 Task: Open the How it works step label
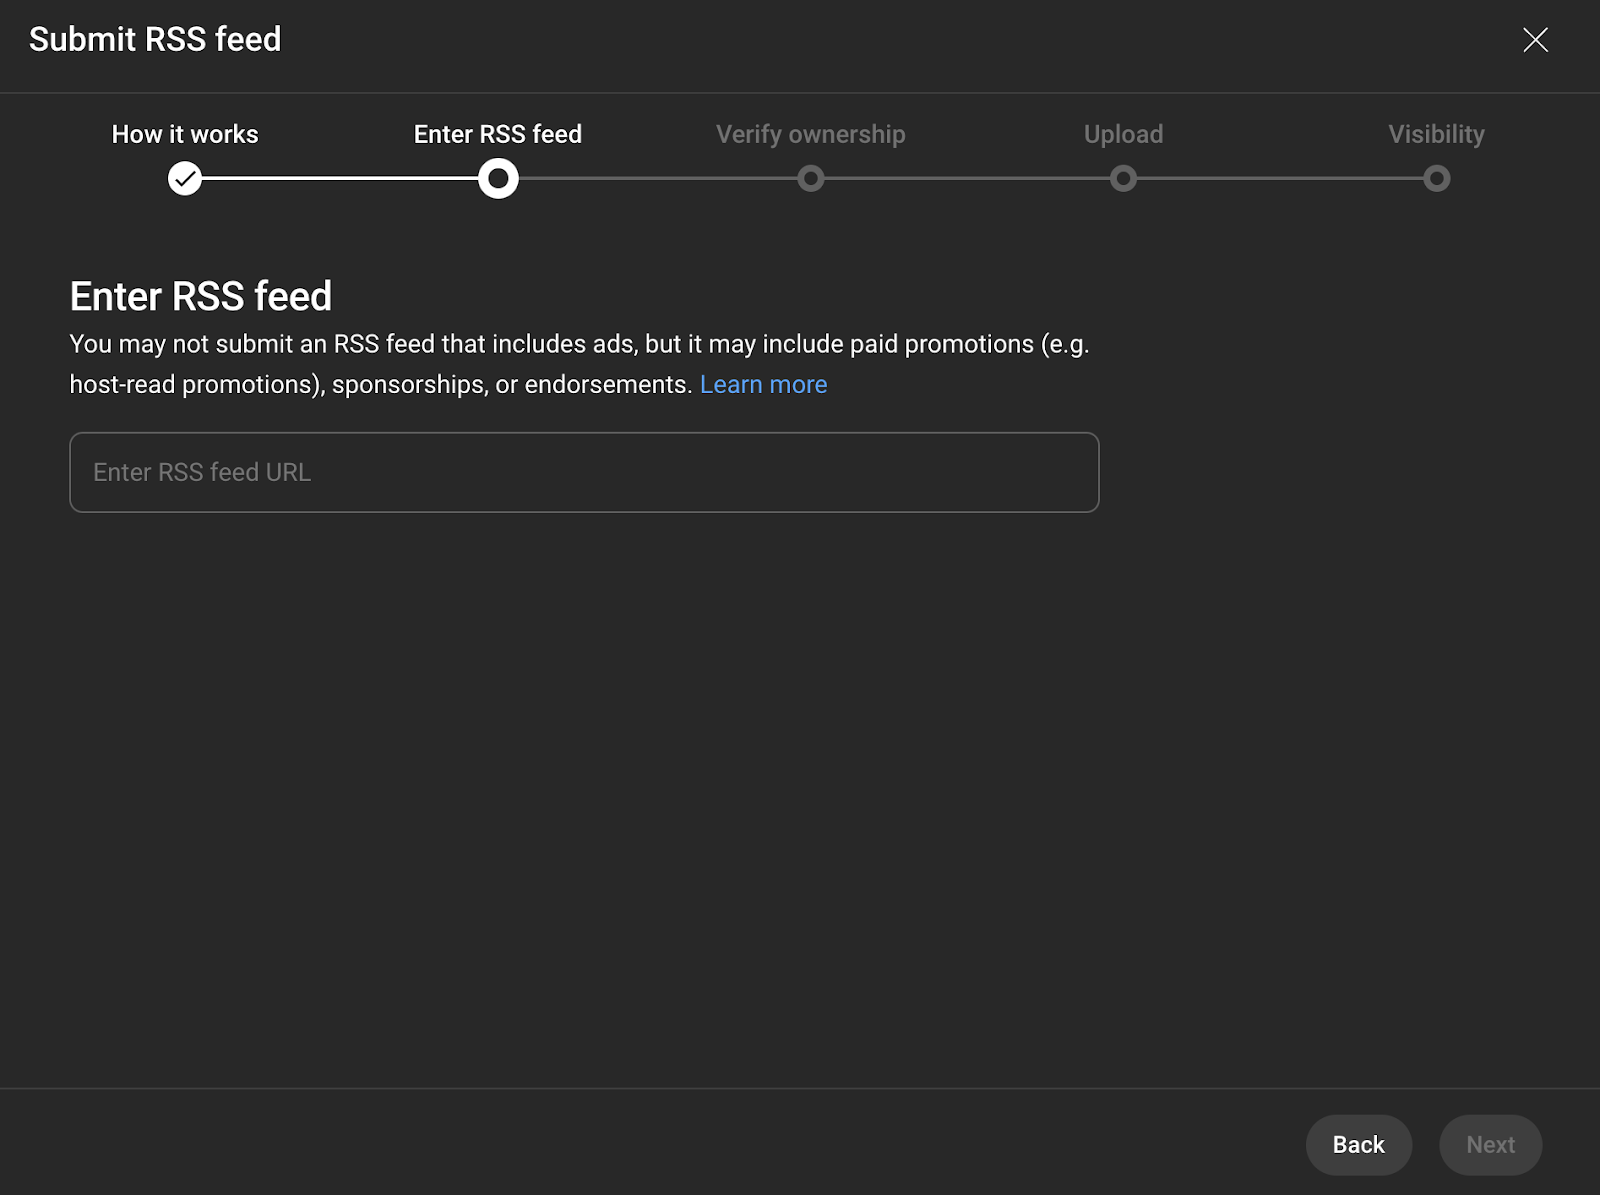click(185, 134)
